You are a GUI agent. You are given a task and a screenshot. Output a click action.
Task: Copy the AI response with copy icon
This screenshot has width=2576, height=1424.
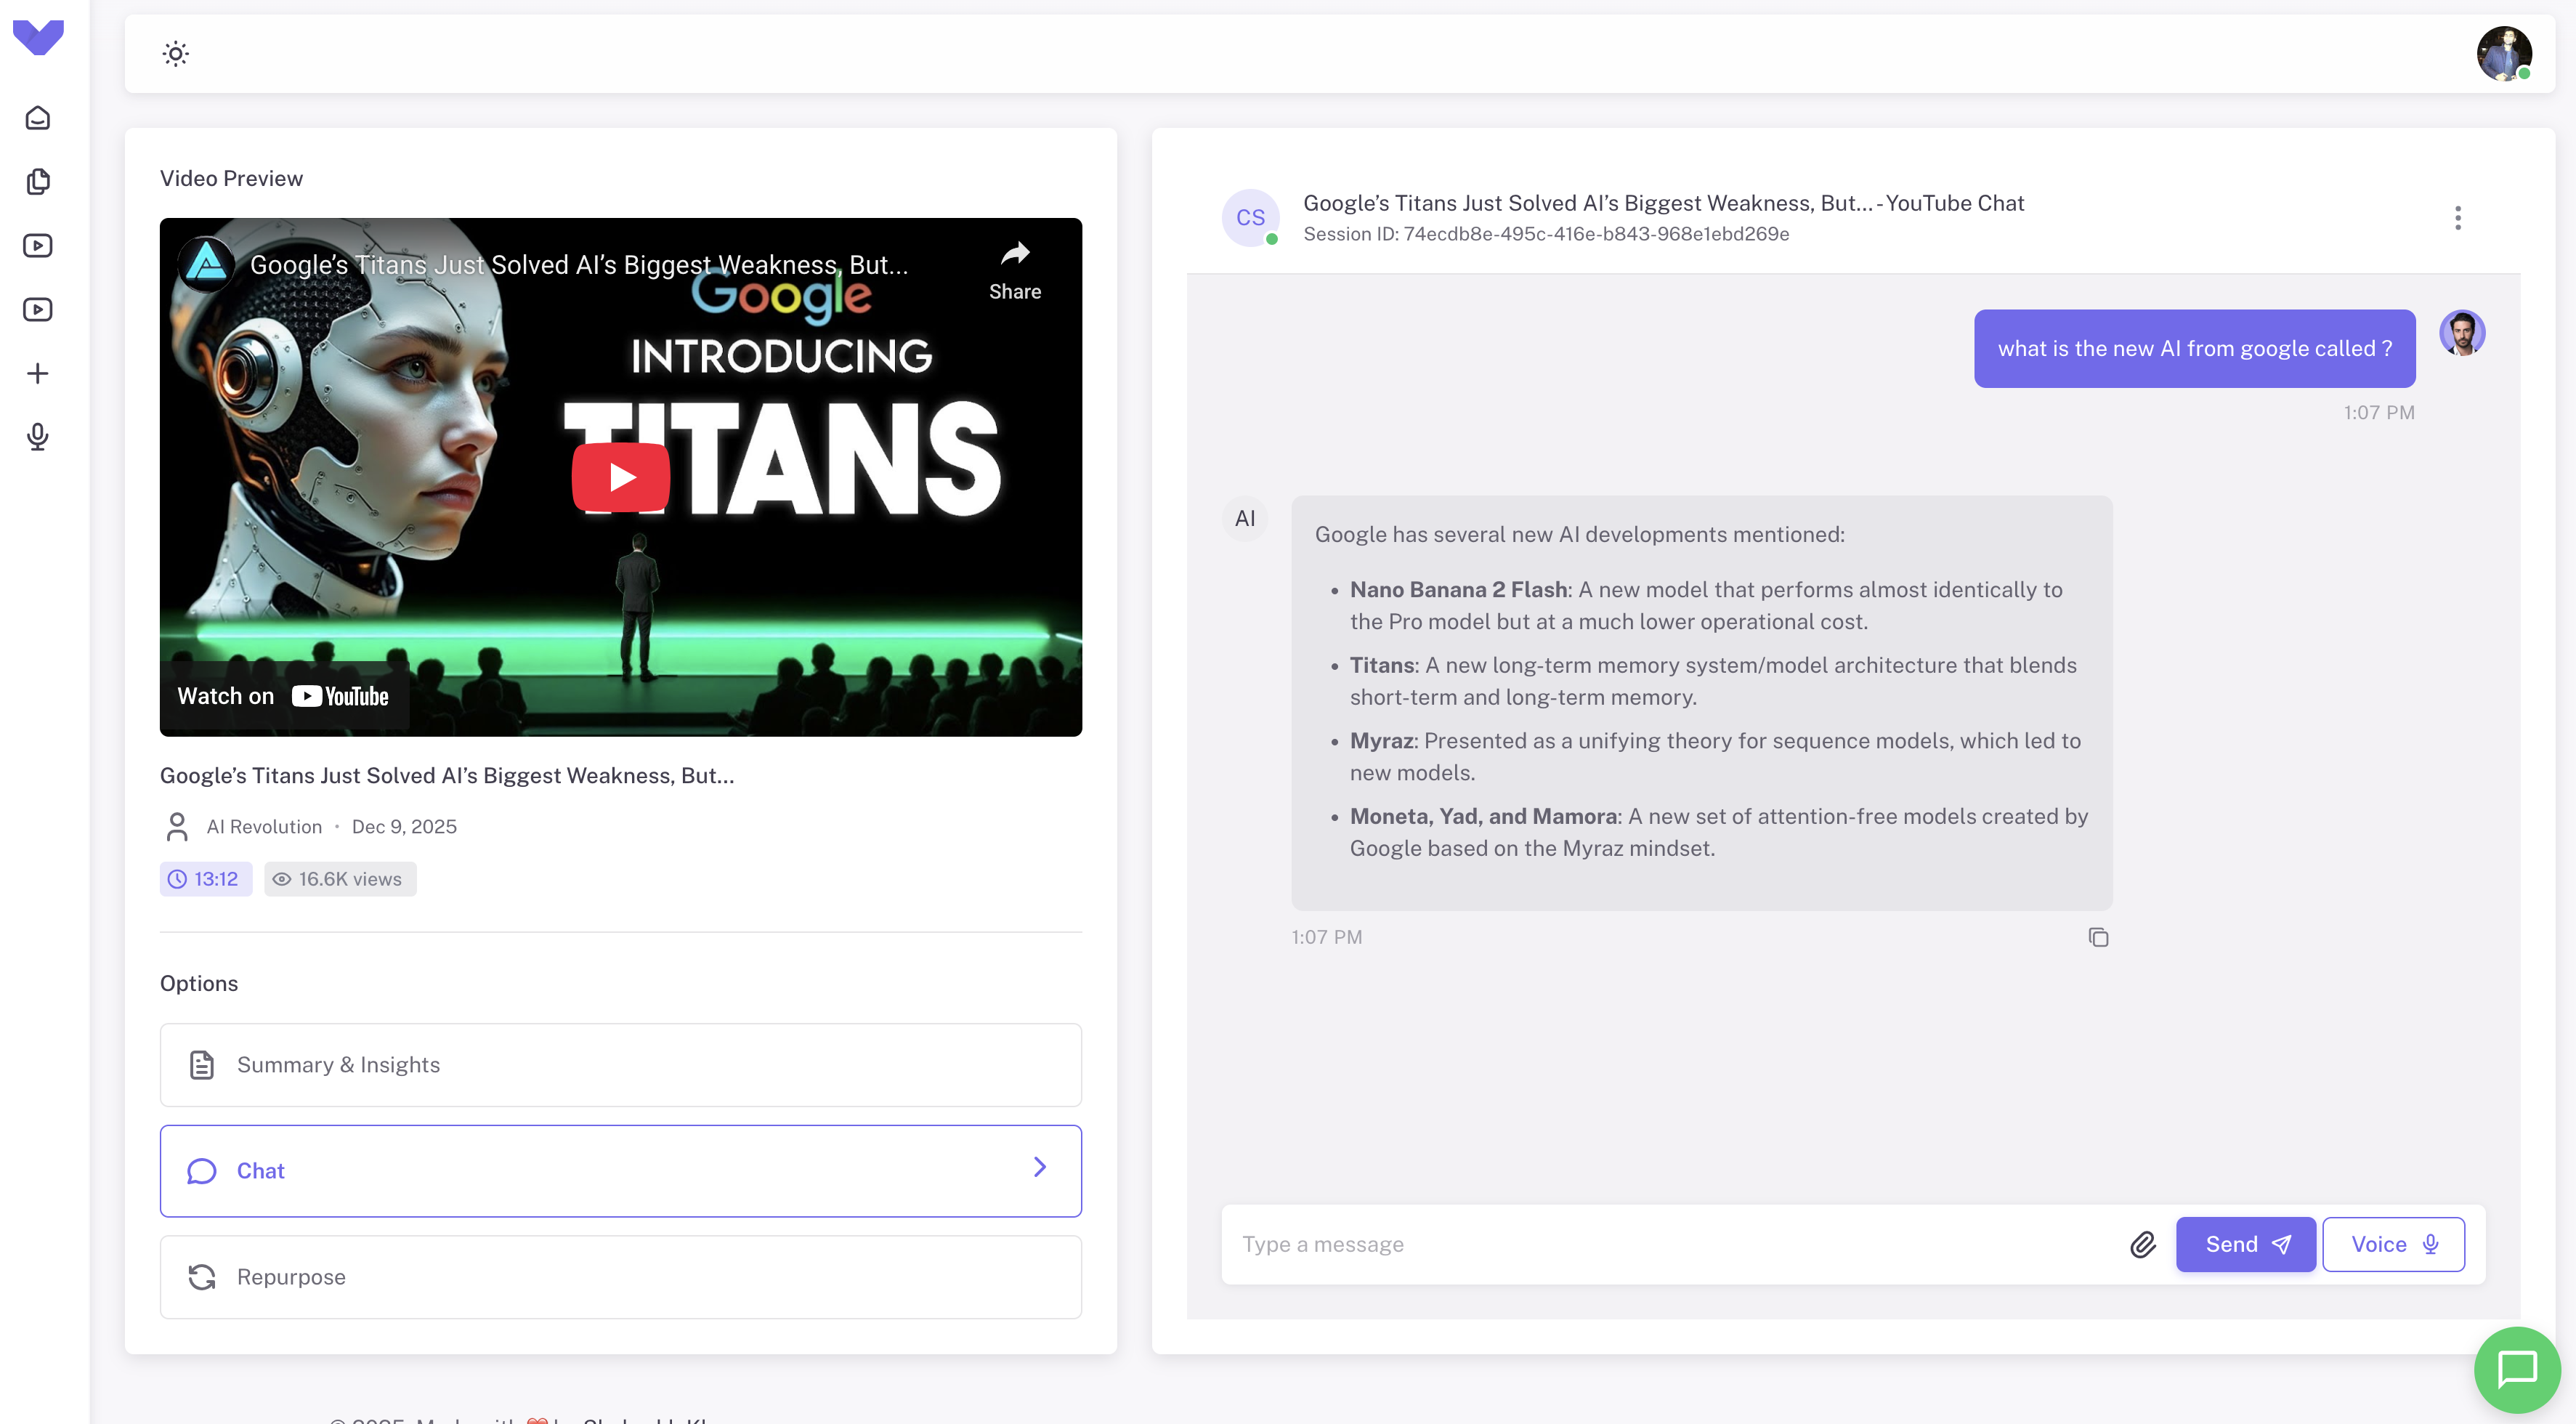(x=2098, y=937)
